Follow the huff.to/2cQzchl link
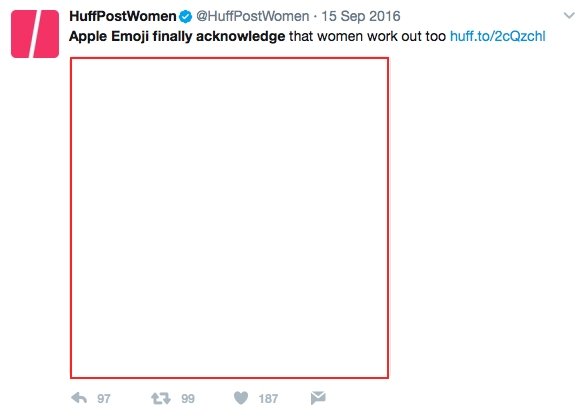 (498, 36)
